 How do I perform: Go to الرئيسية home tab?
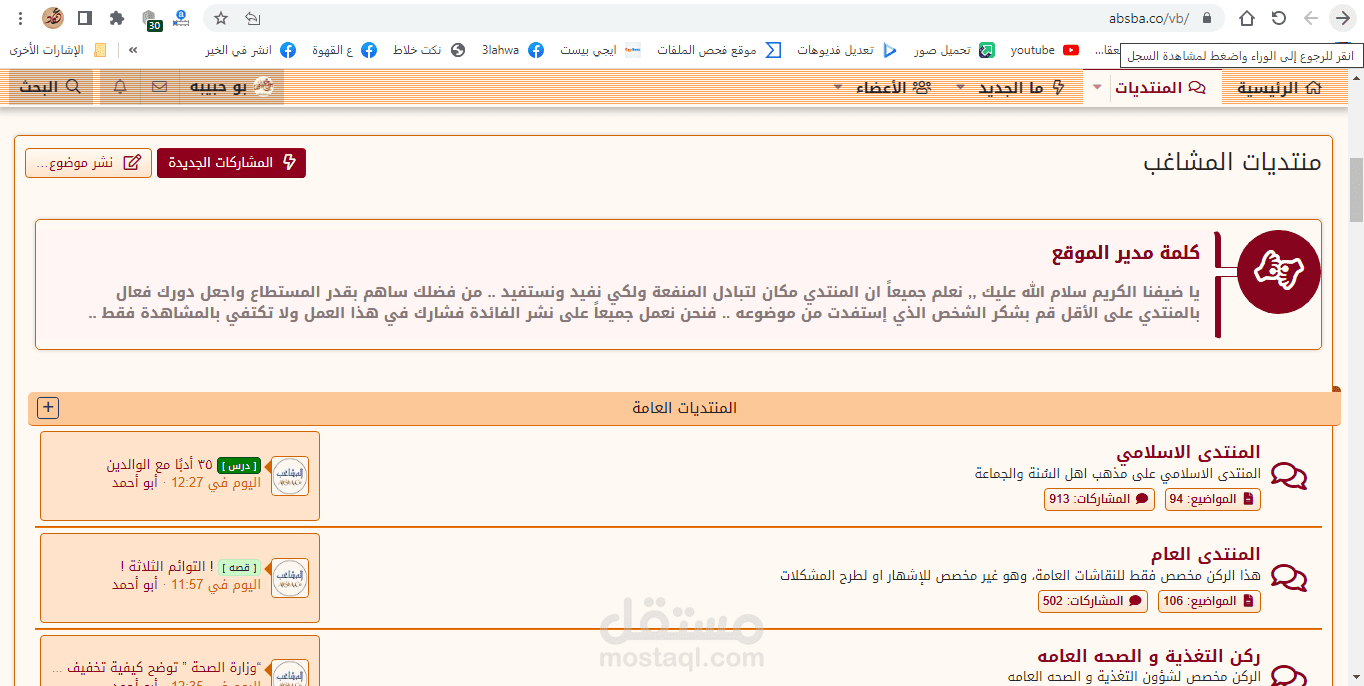pyautogui.click(x=1279, y=88)
